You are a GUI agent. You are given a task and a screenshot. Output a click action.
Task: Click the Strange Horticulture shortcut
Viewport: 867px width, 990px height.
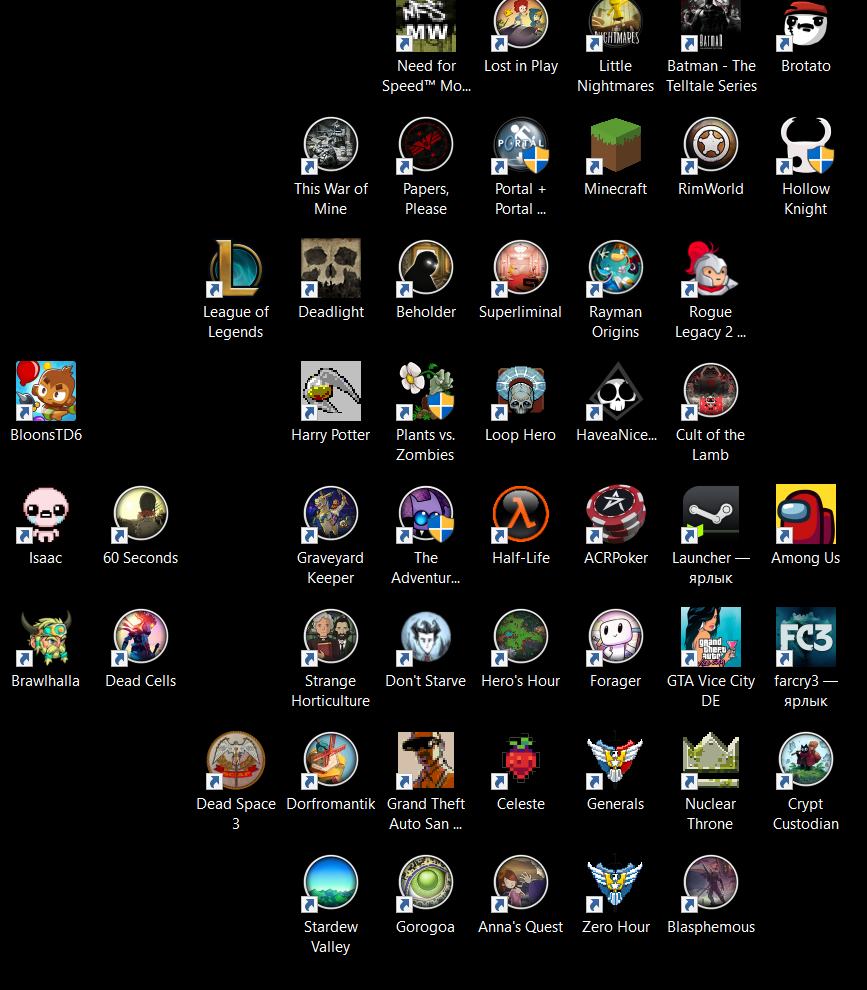point(331,638)
